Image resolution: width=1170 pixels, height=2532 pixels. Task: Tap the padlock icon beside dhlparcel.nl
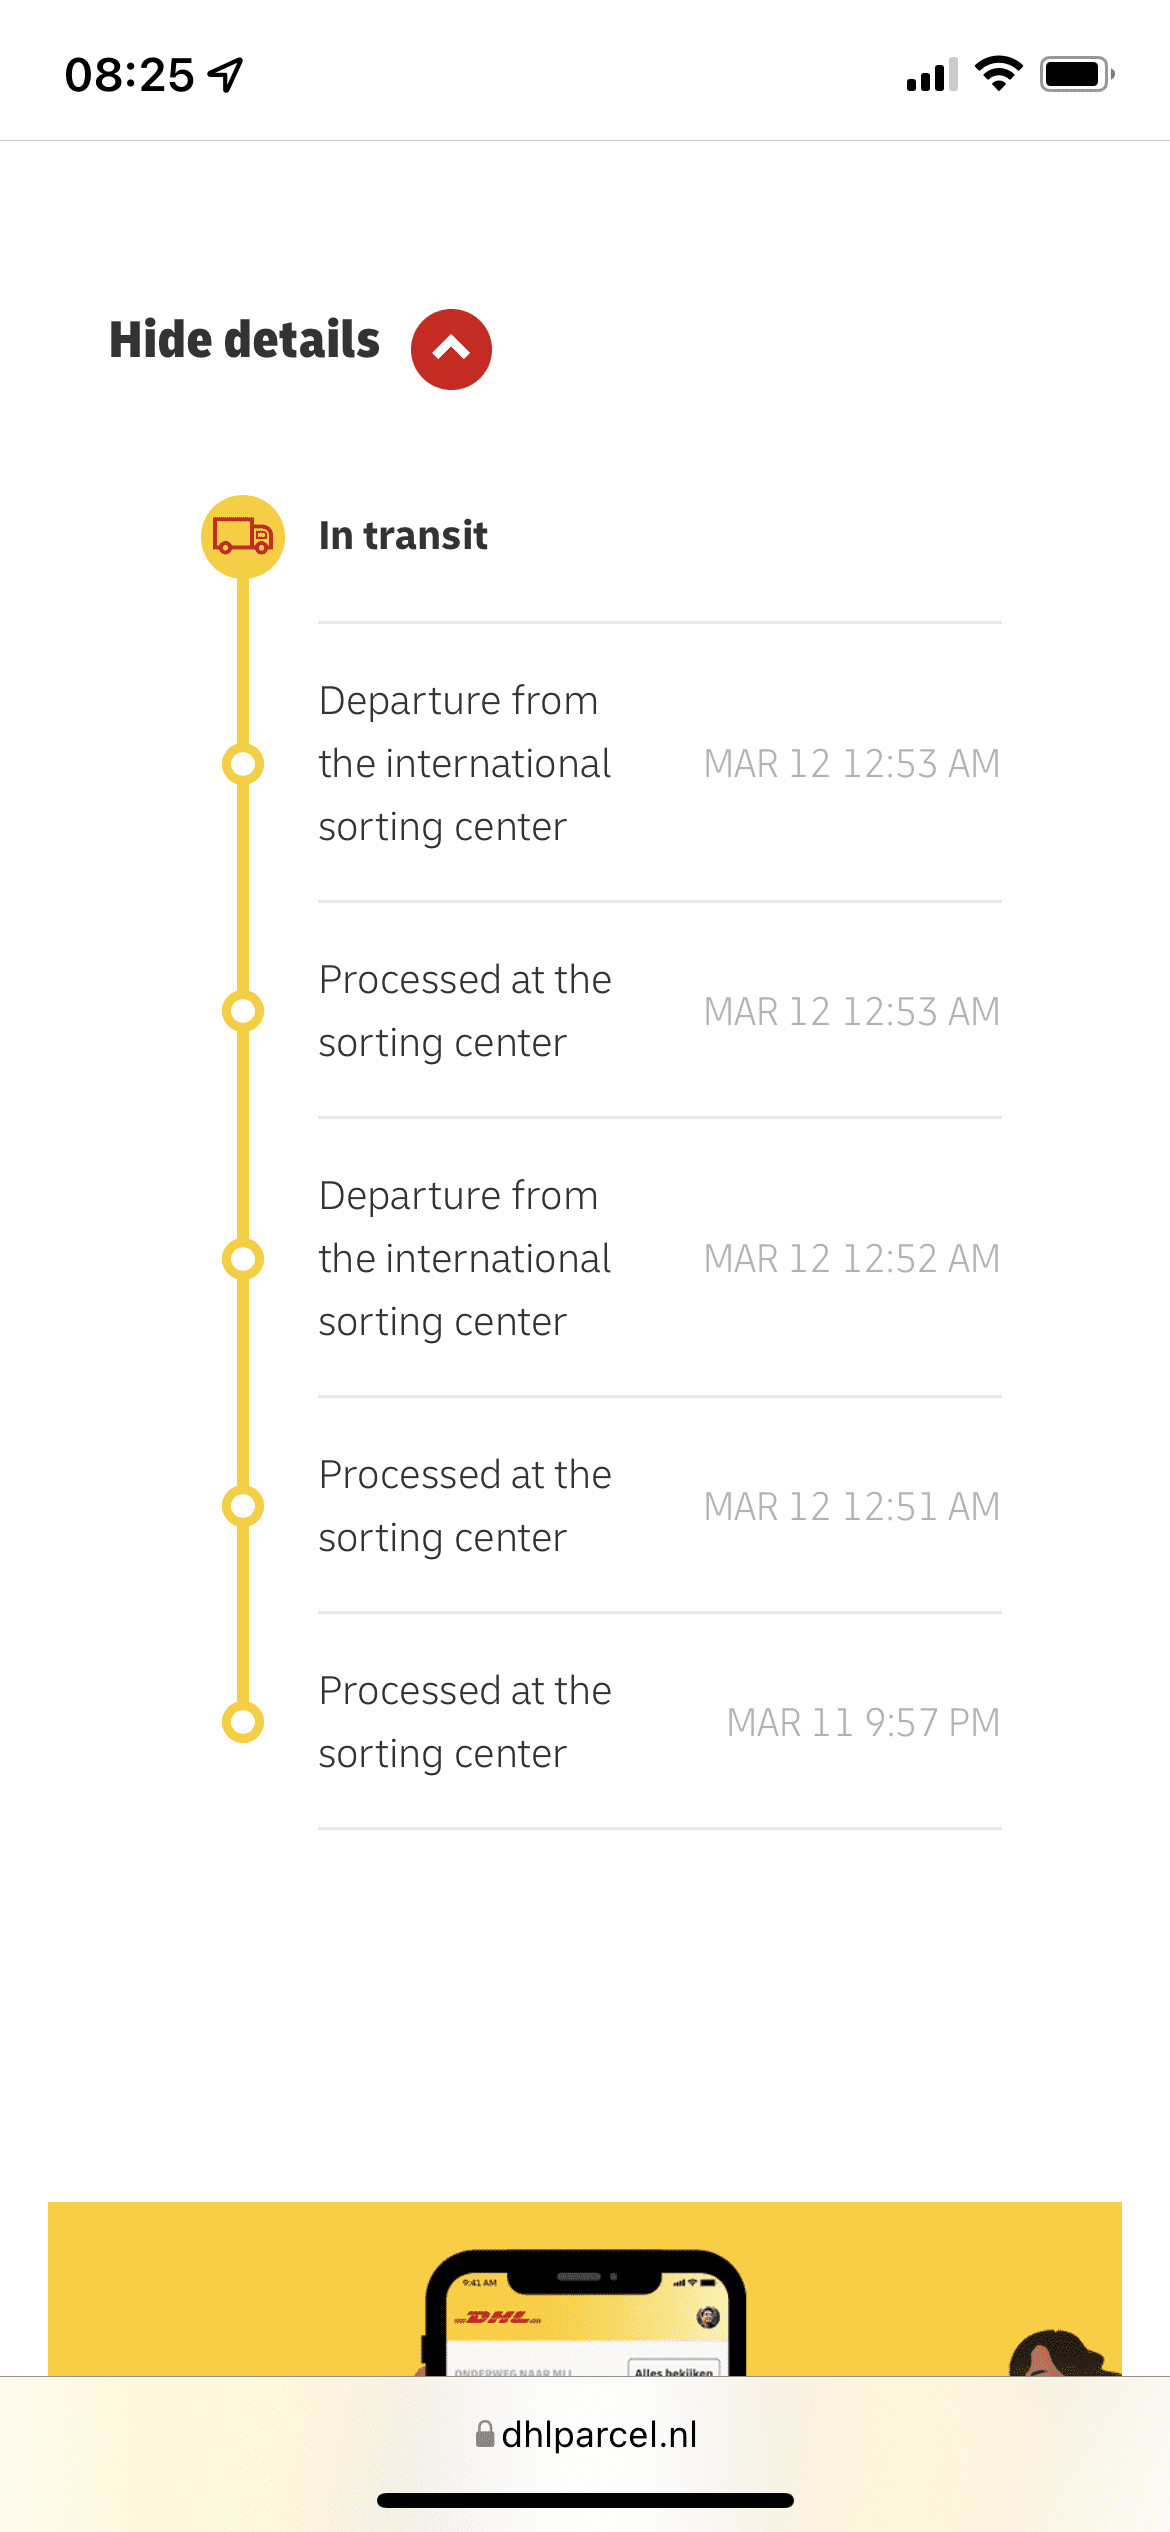[485, 2434]
